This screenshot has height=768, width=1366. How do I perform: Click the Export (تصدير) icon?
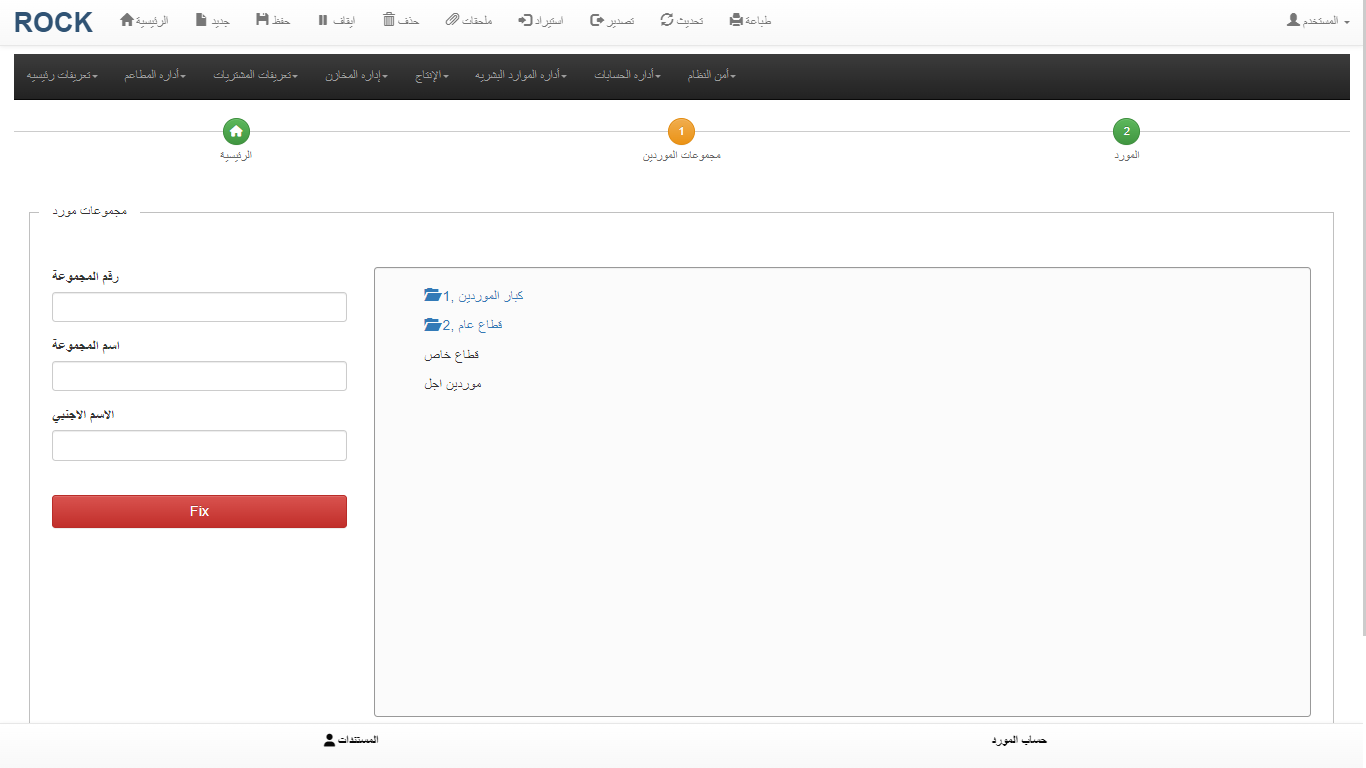tap(597, 20)
